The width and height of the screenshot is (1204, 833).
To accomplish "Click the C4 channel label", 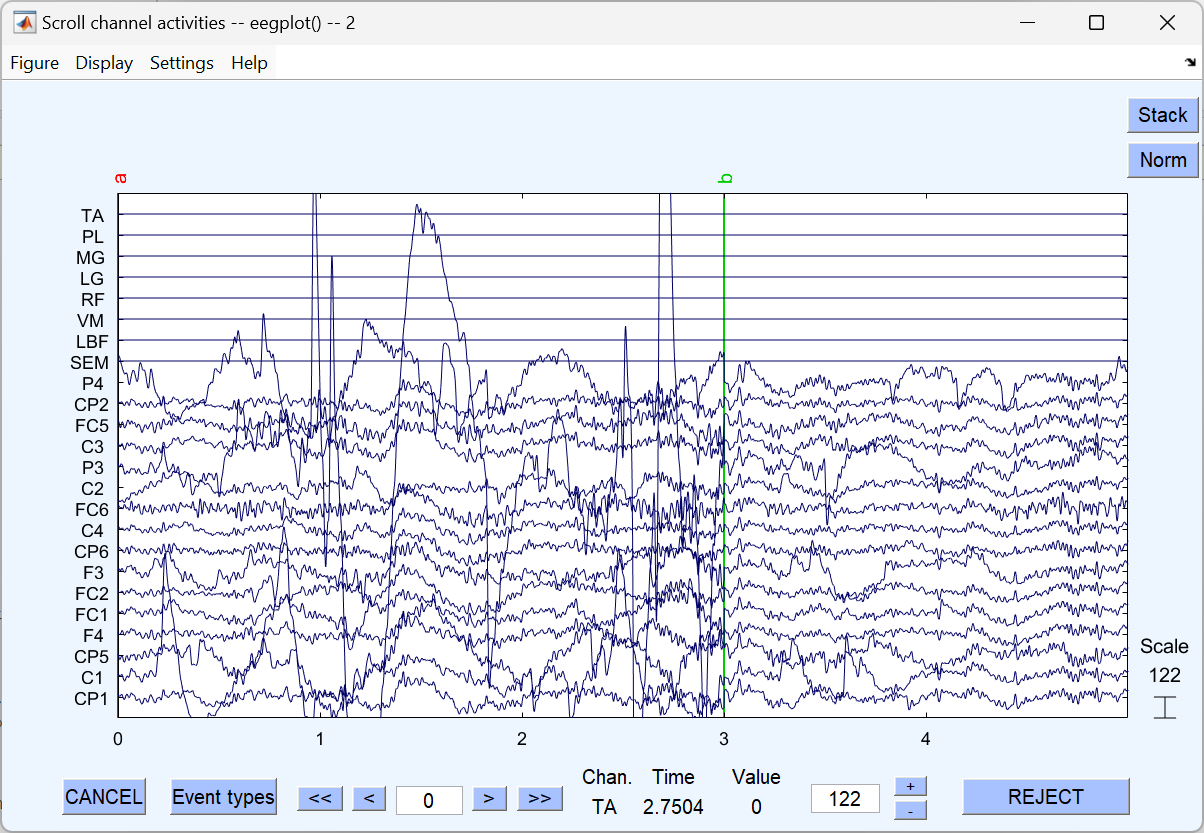I will [92, 530].
